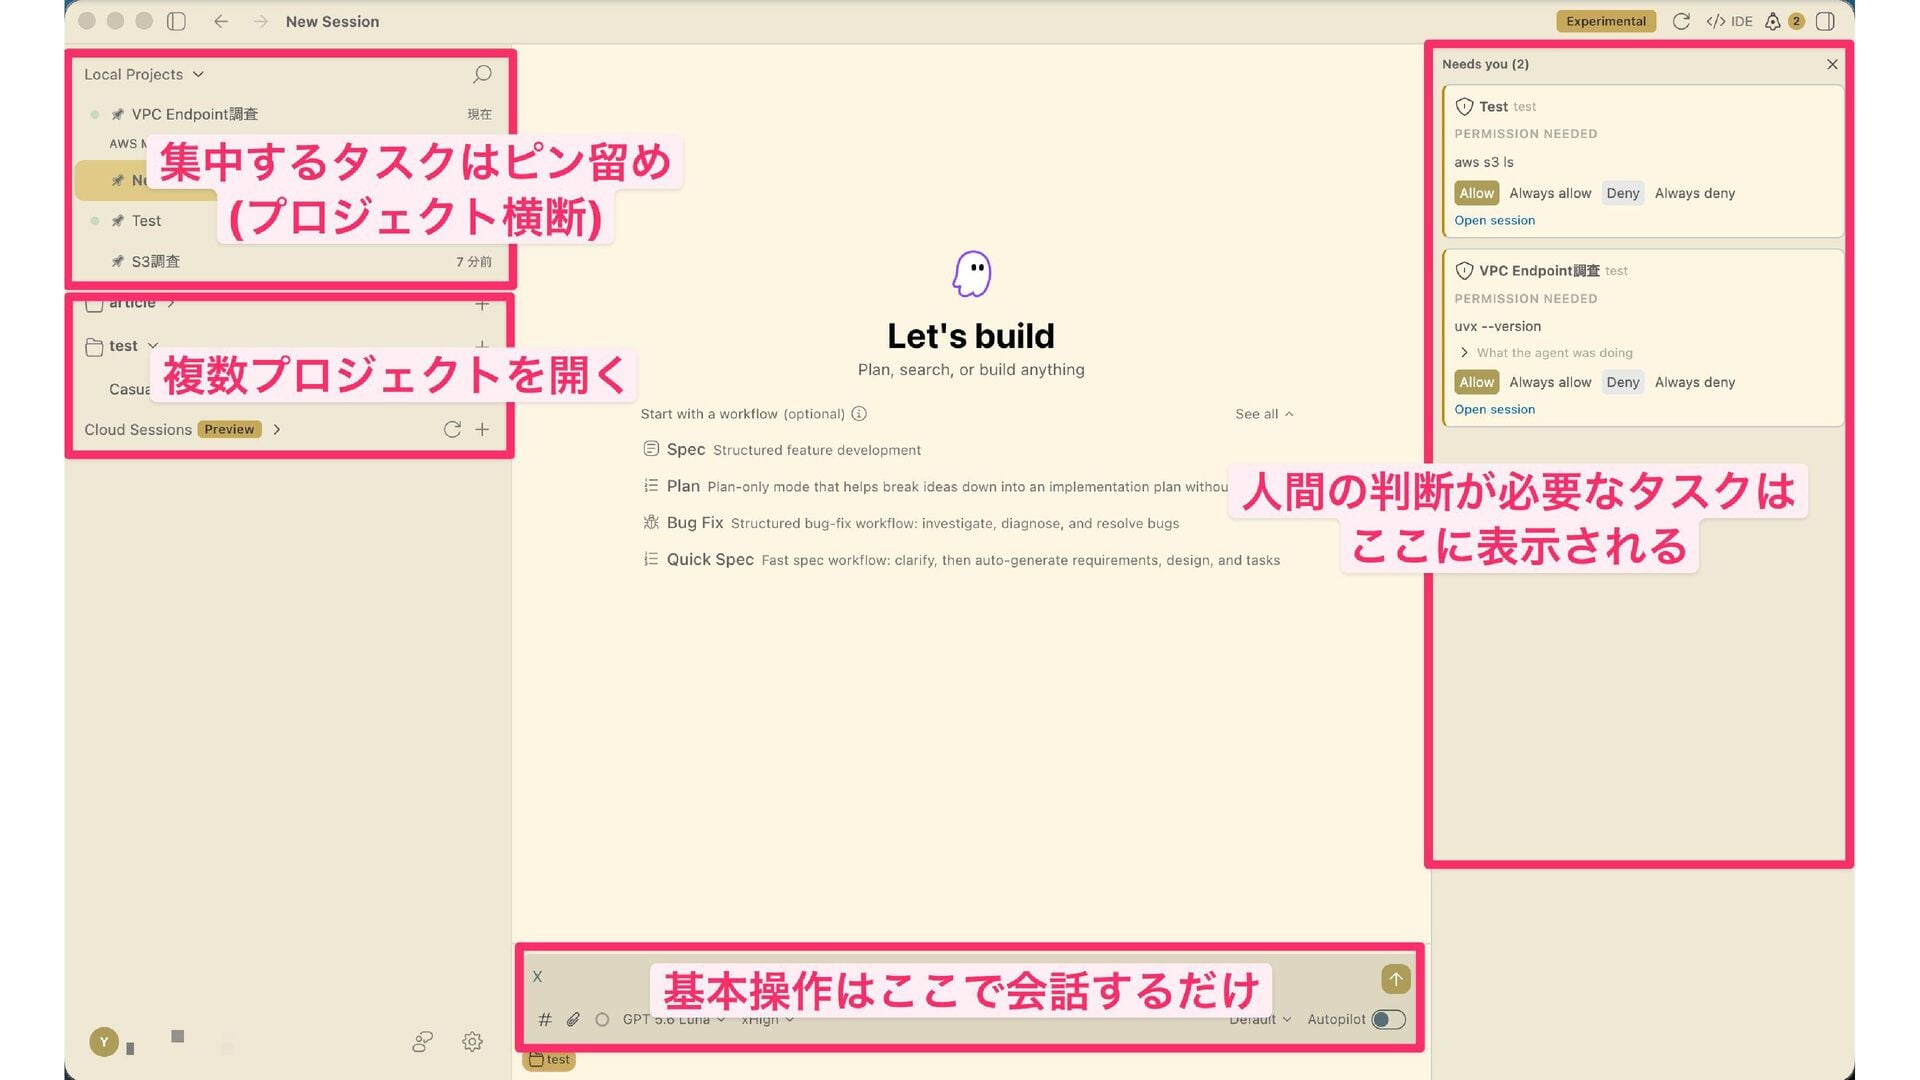Go back with the left arrow
The width and height of the screenshot is (1920, 1080).
221,21
